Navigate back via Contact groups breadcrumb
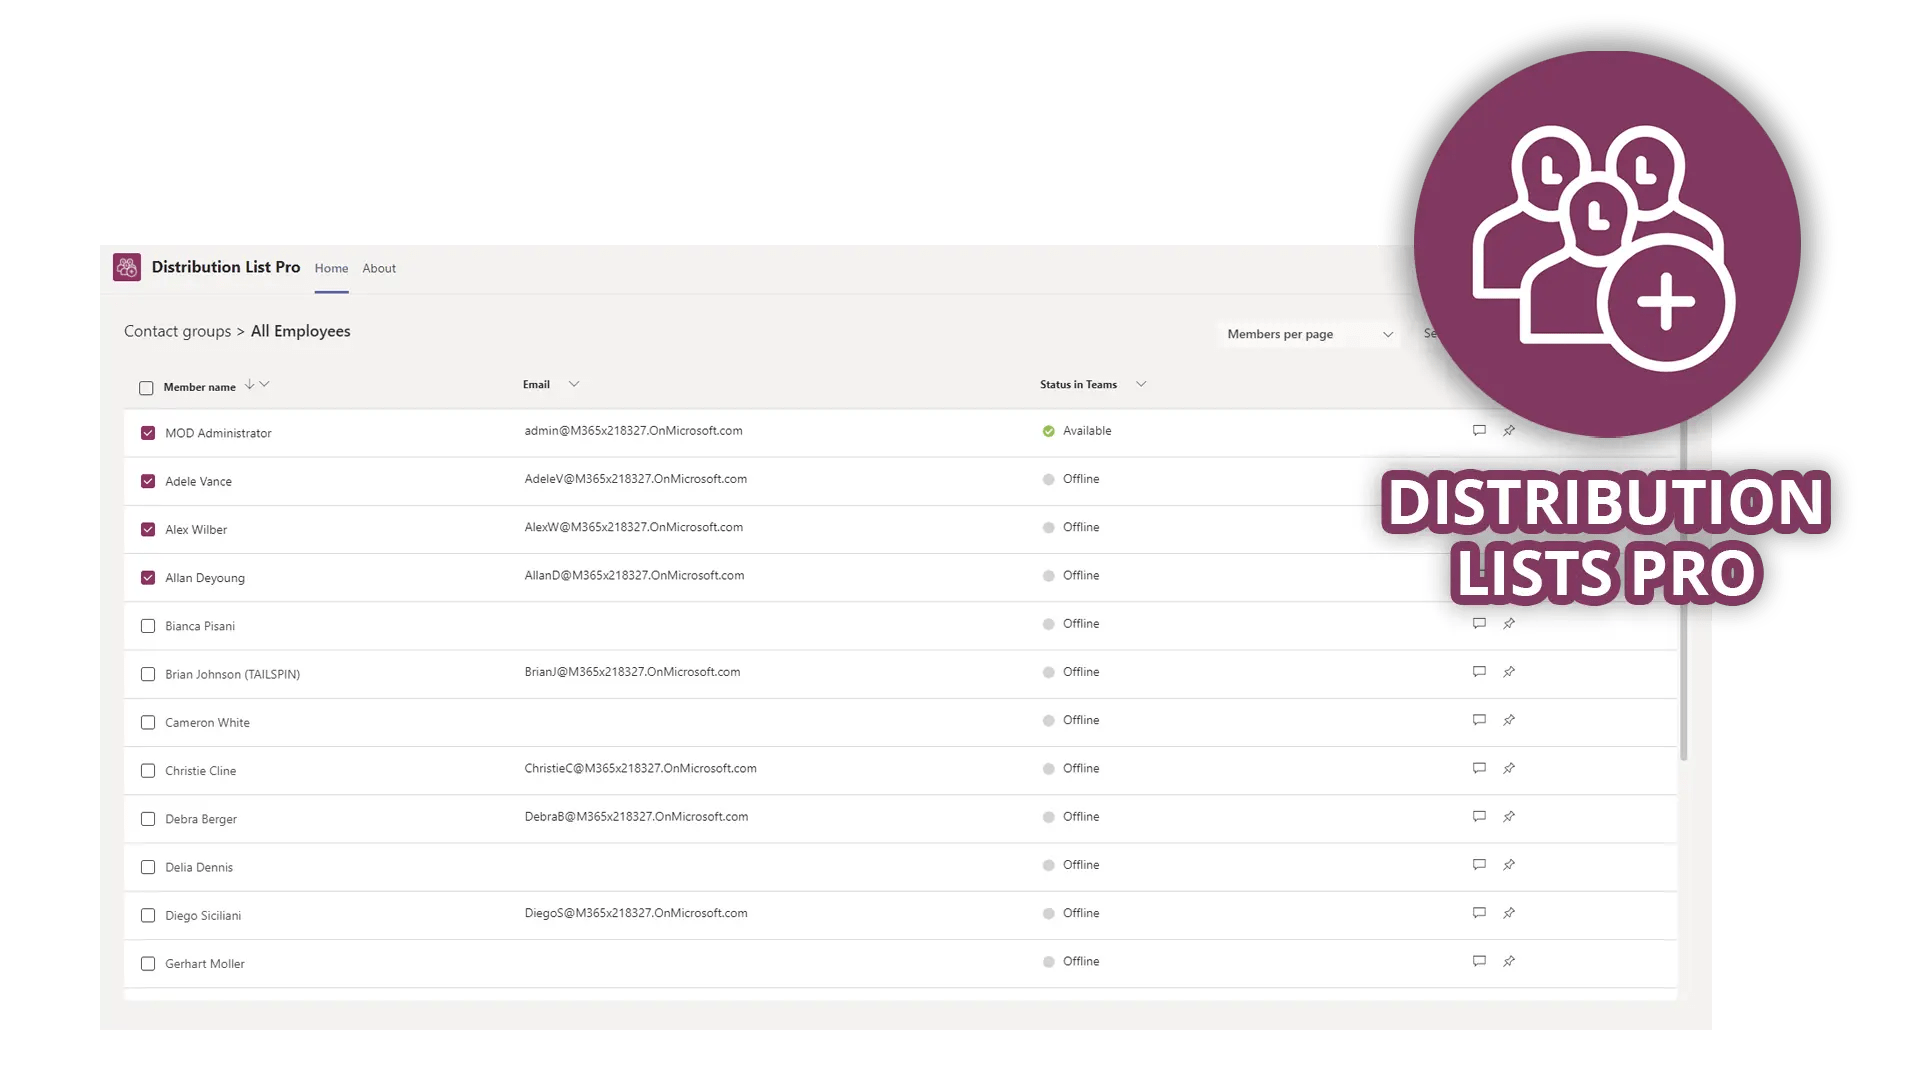This screenshot has height=1080, width=1920. tap(177, 331)
